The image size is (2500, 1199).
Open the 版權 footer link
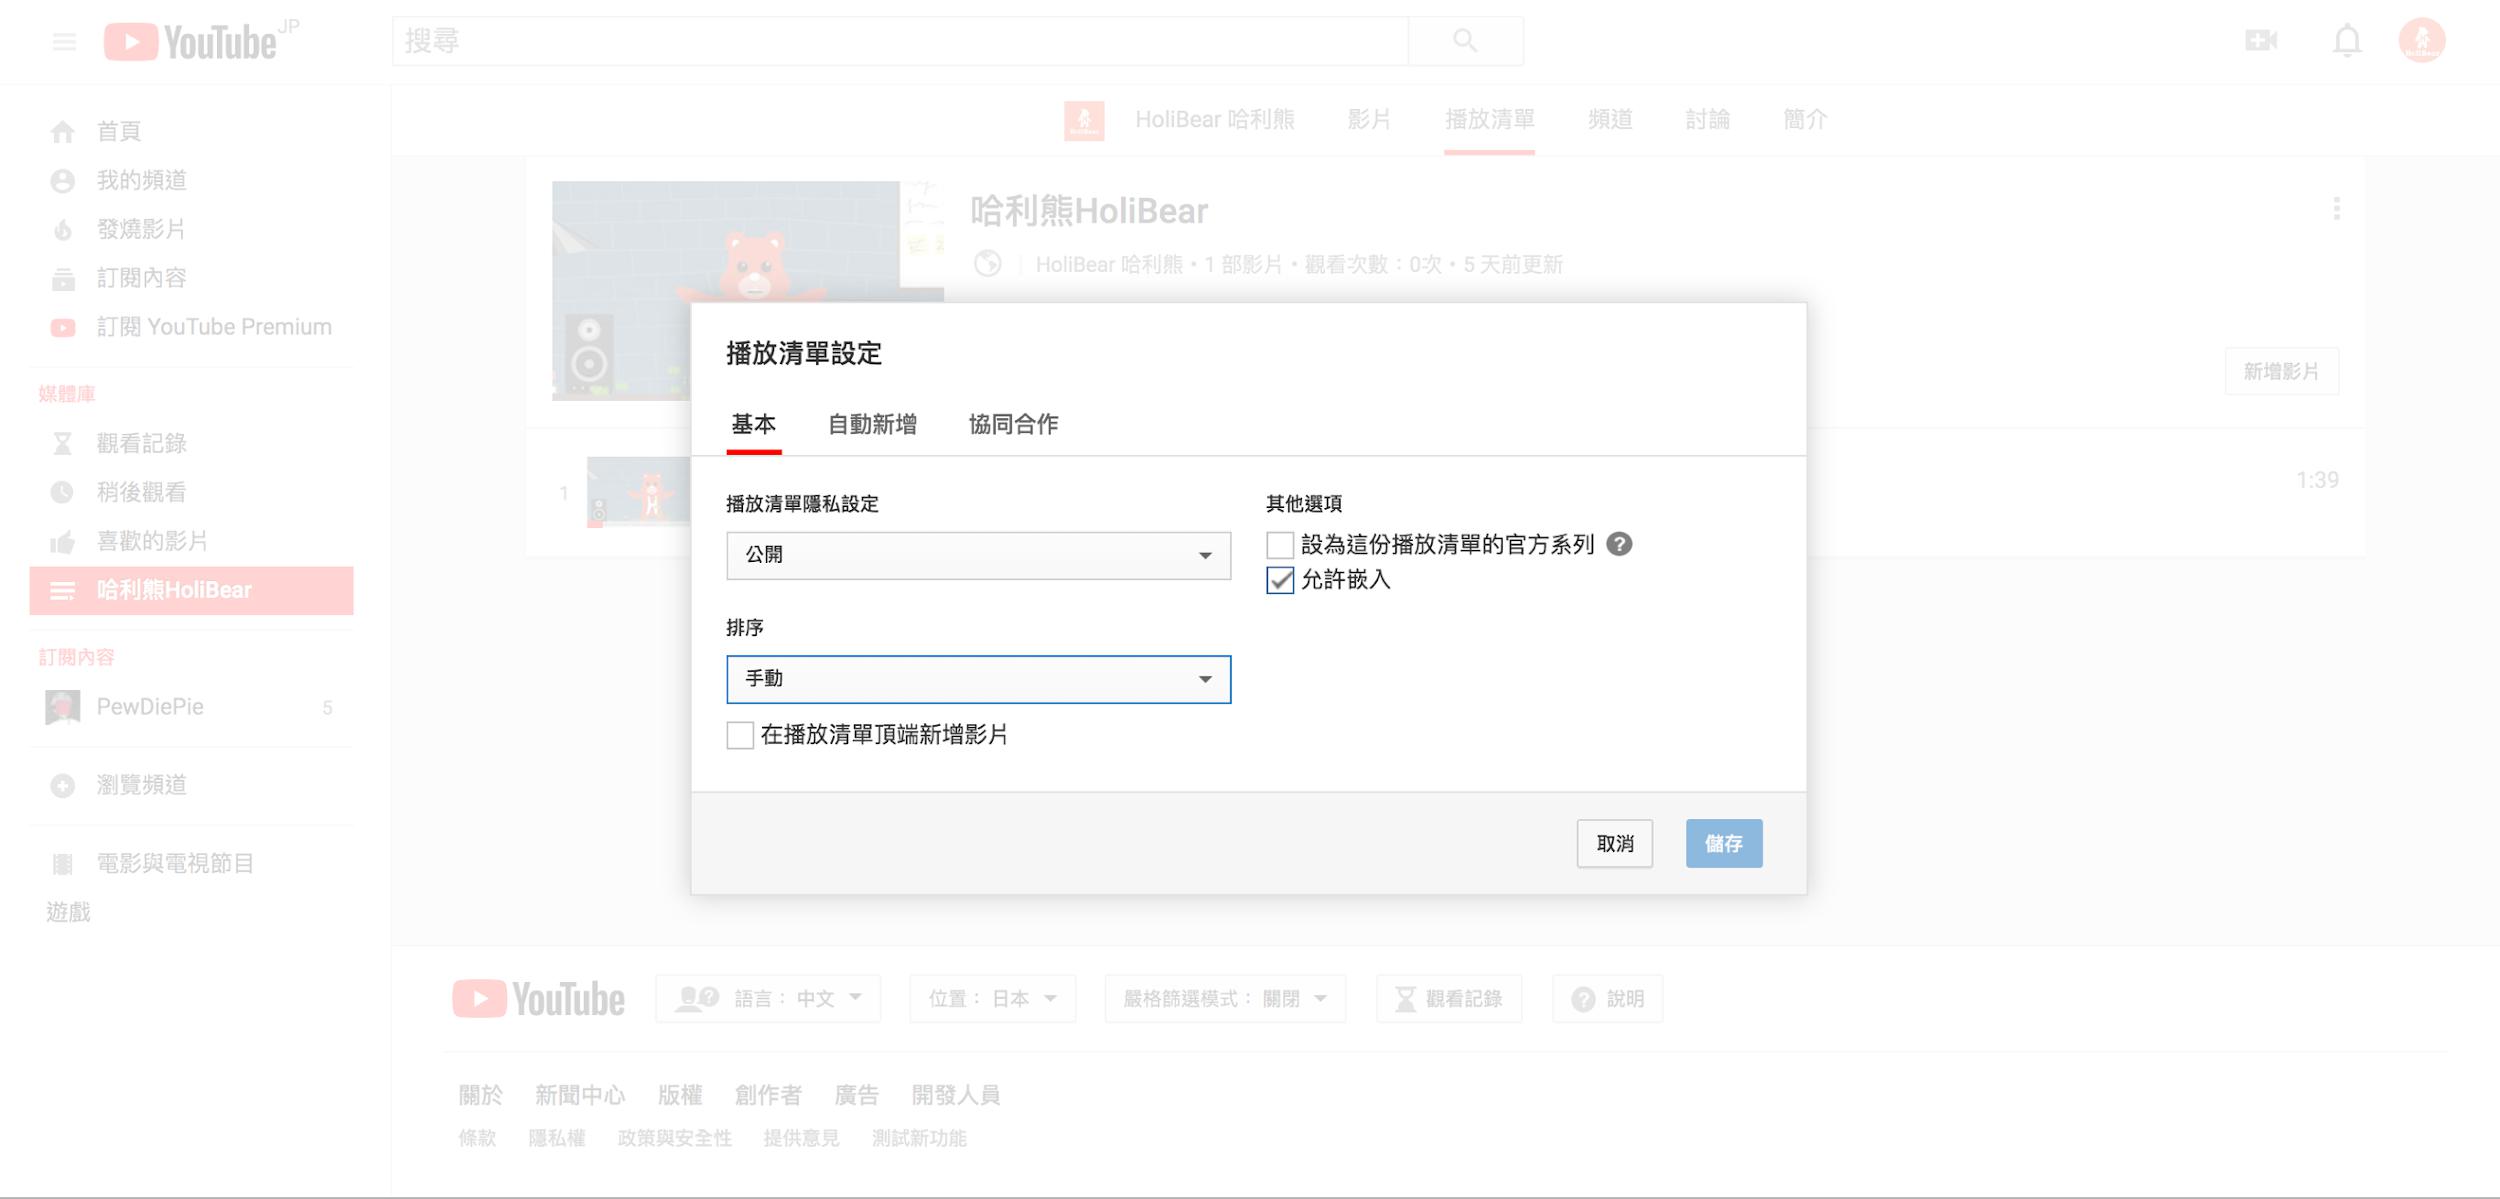[x=680, y=1095]
